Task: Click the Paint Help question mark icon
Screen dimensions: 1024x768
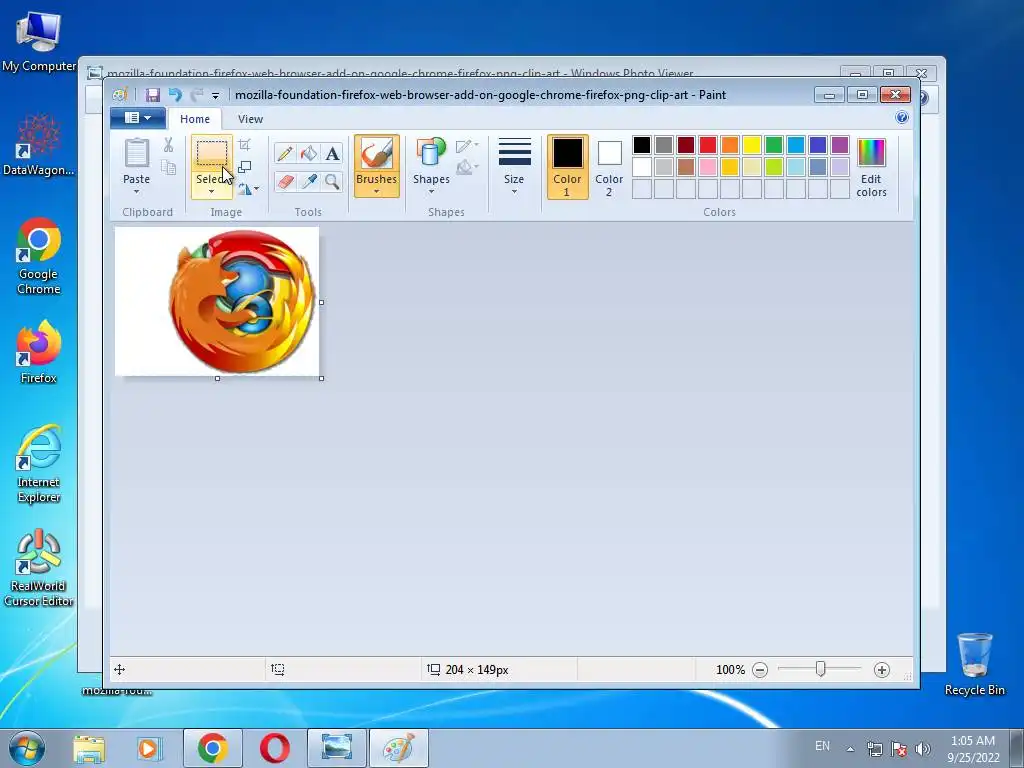Action: pyautogui.click(x=902, y=118)
